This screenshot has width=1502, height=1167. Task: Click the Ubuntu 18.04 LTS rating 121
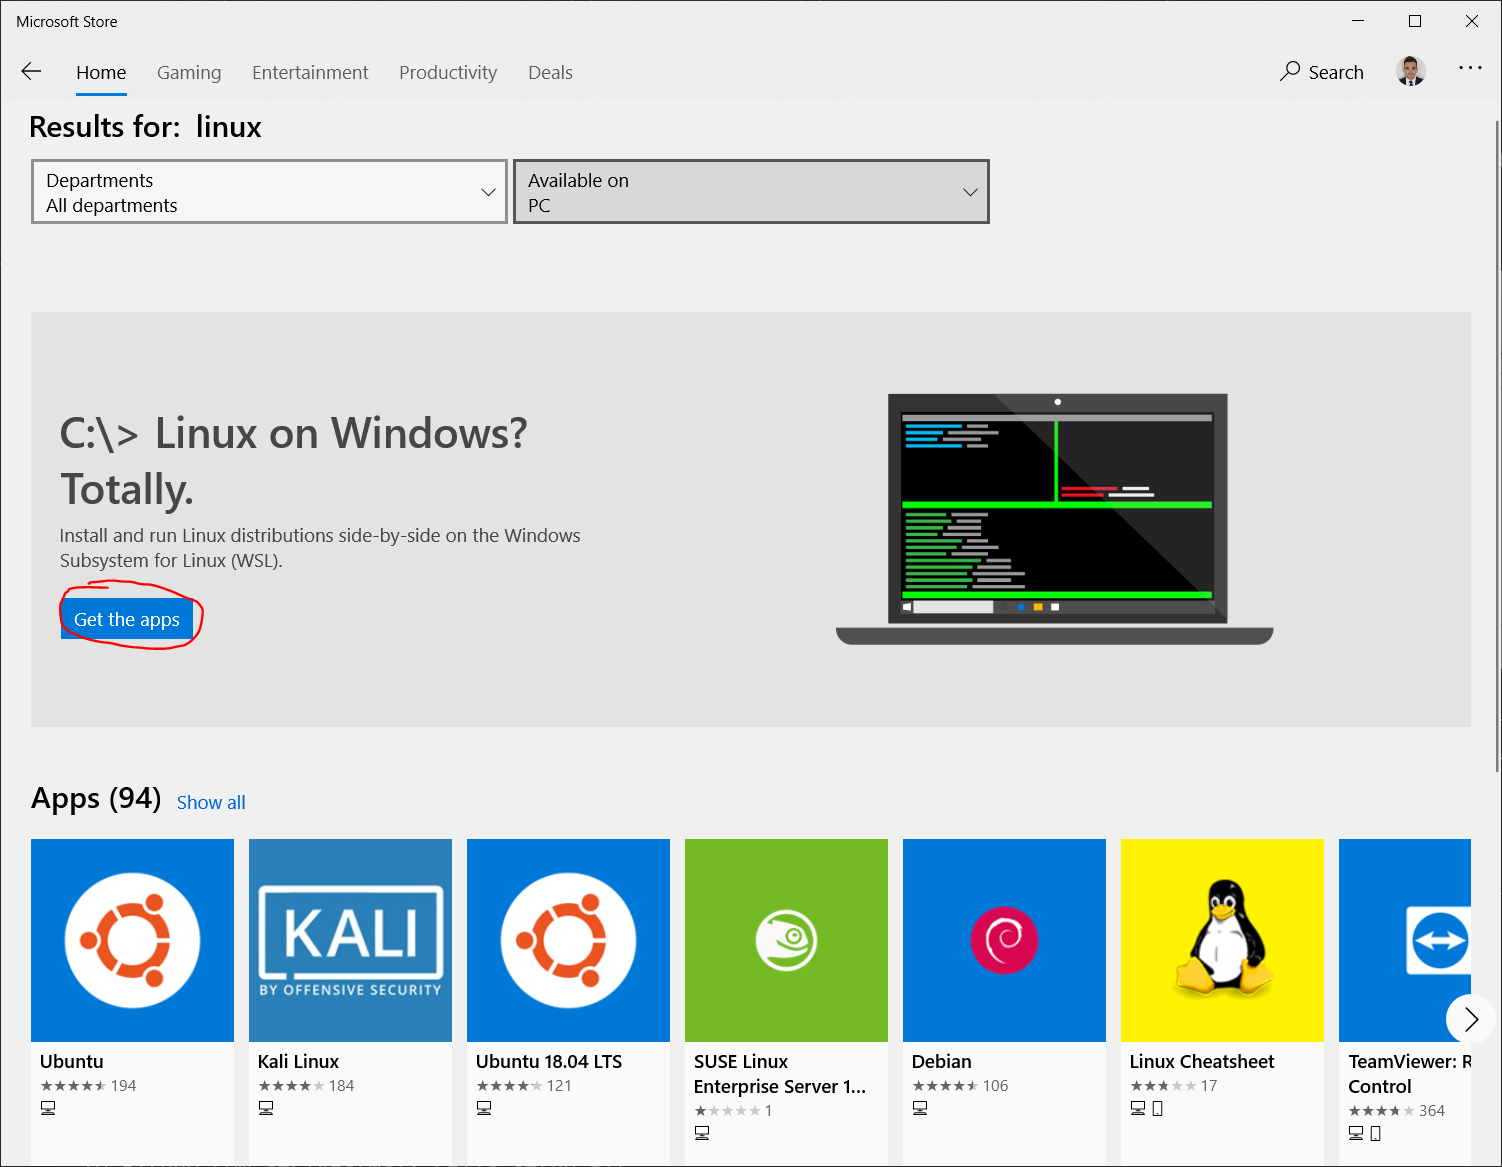point(524,1086)
